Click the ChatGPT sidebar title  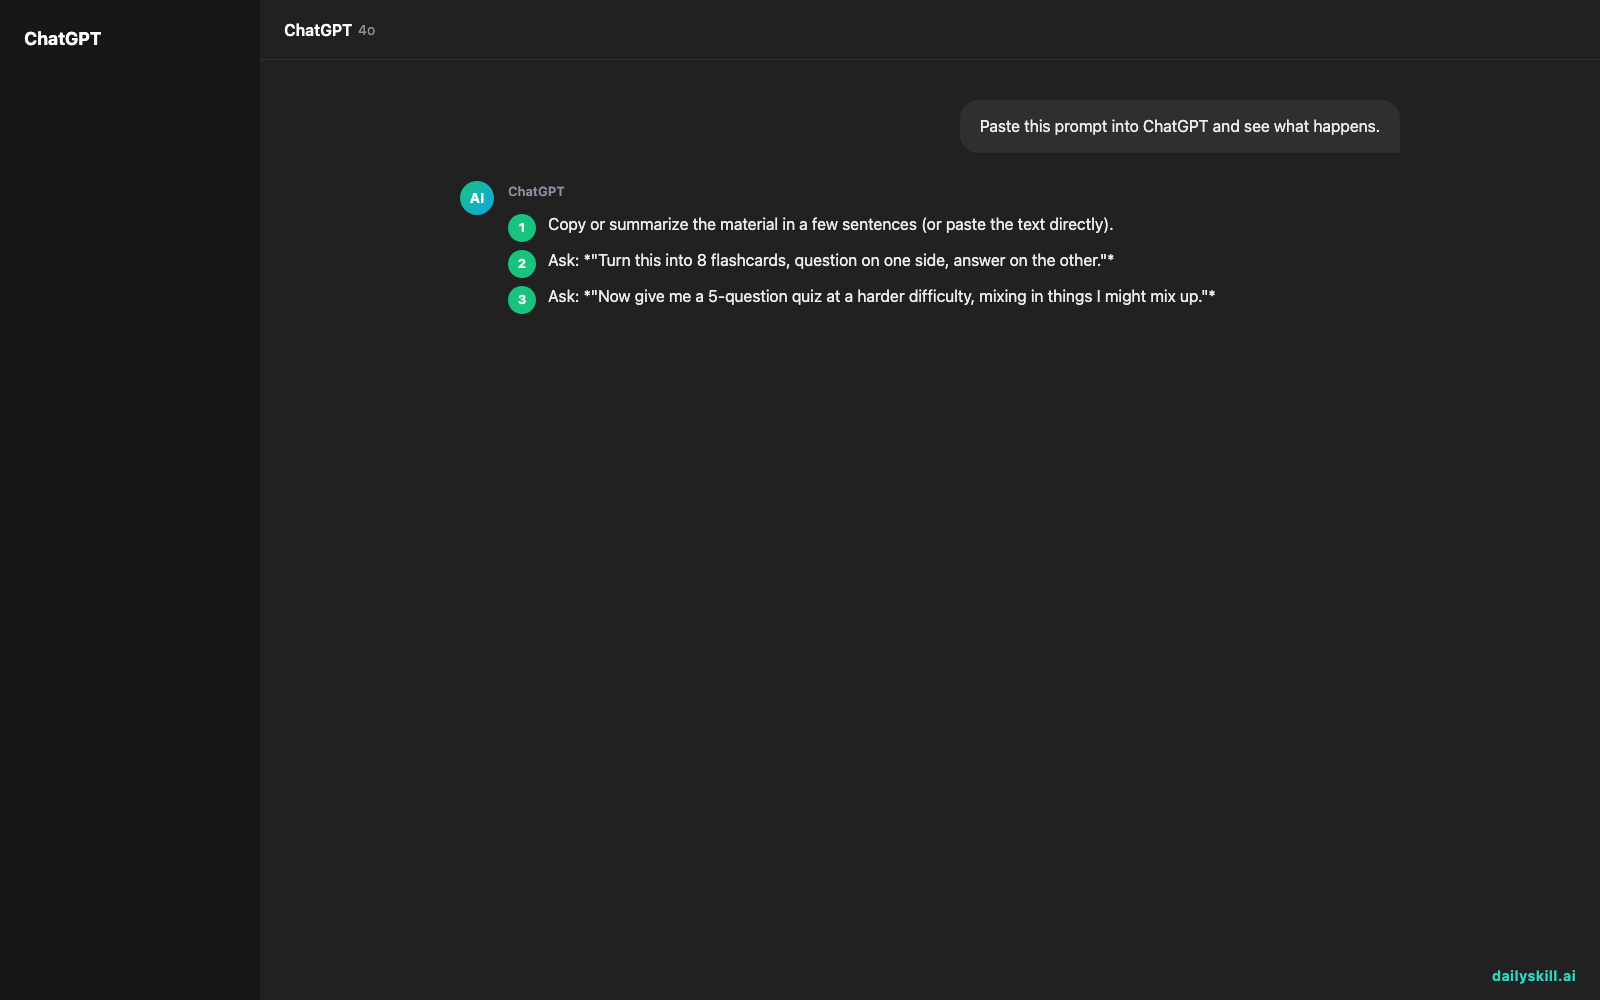[x=62, y=39]
